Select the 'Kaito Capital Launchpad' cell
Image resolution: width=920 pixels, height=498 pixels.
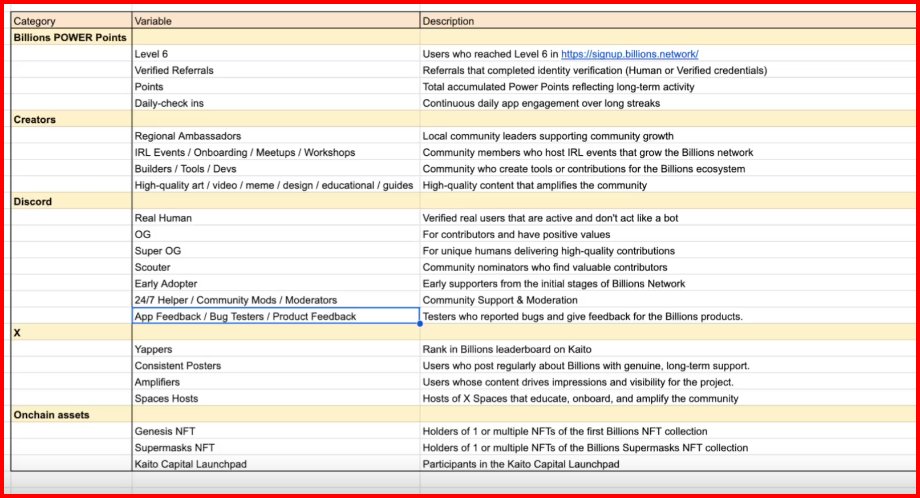(276, 463)
